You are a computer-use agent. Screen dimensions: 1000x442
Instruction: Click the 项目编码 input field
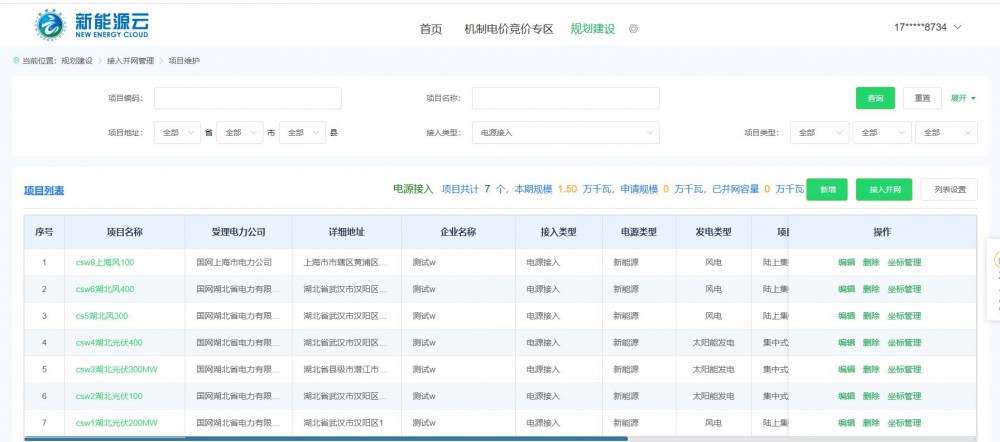coord(247,98)
